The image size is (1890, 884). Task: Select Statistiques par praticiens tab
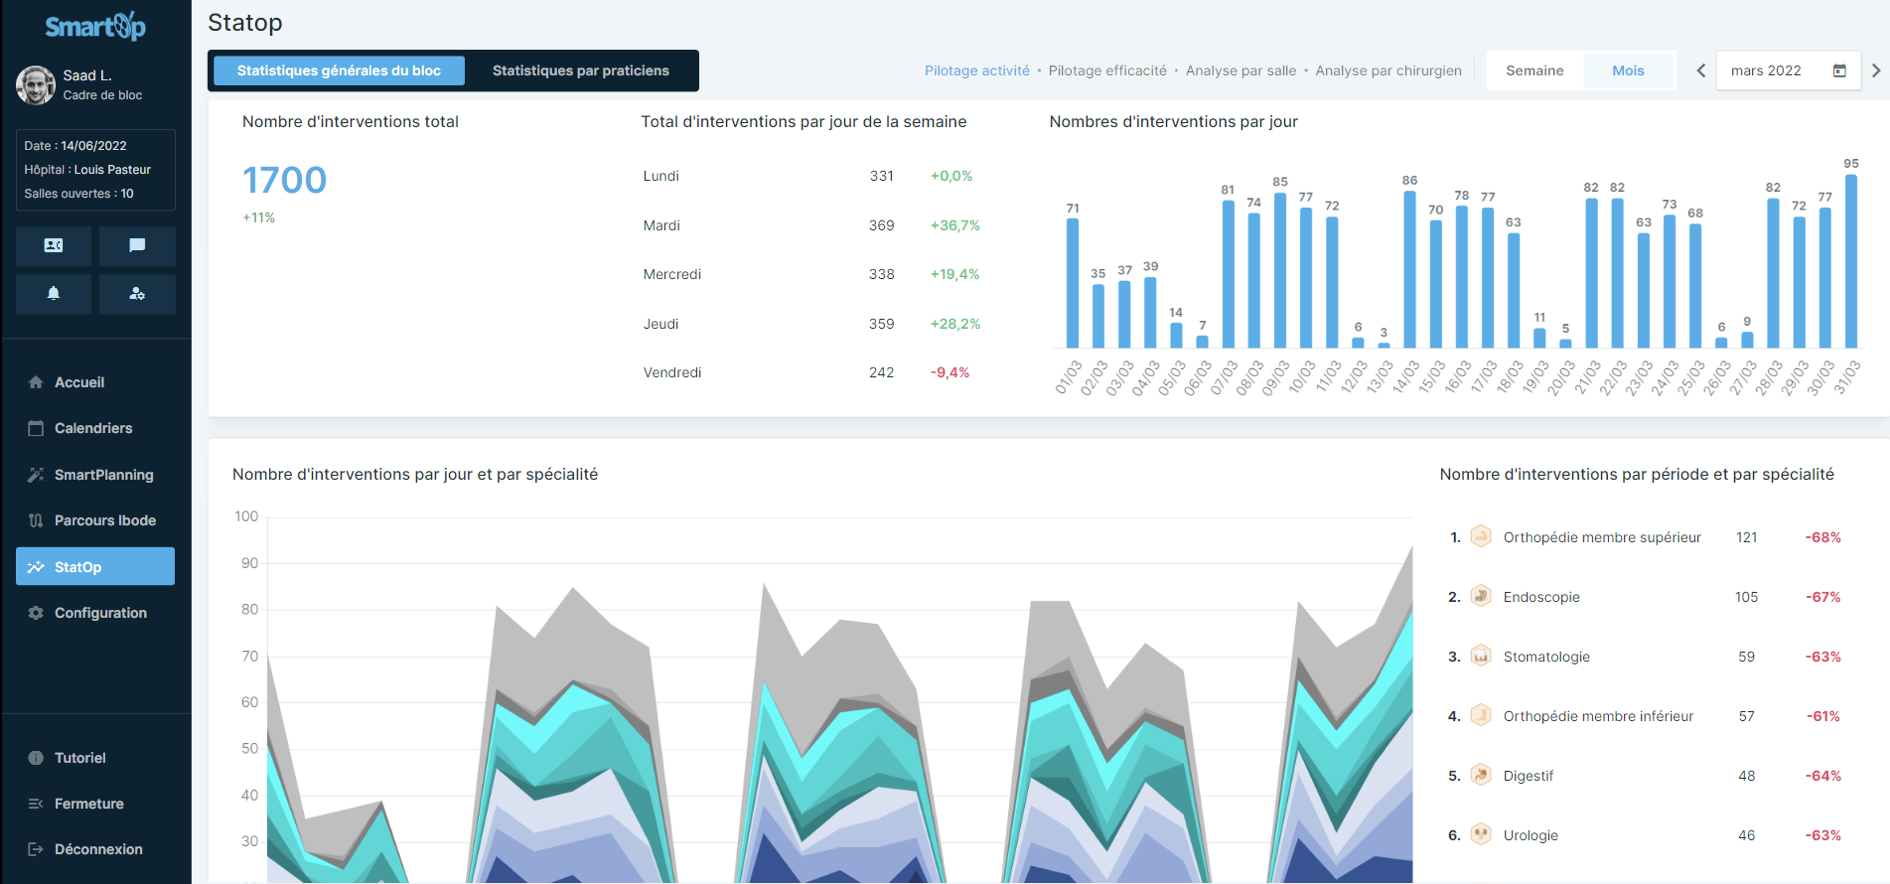click(x=581, y=71)
